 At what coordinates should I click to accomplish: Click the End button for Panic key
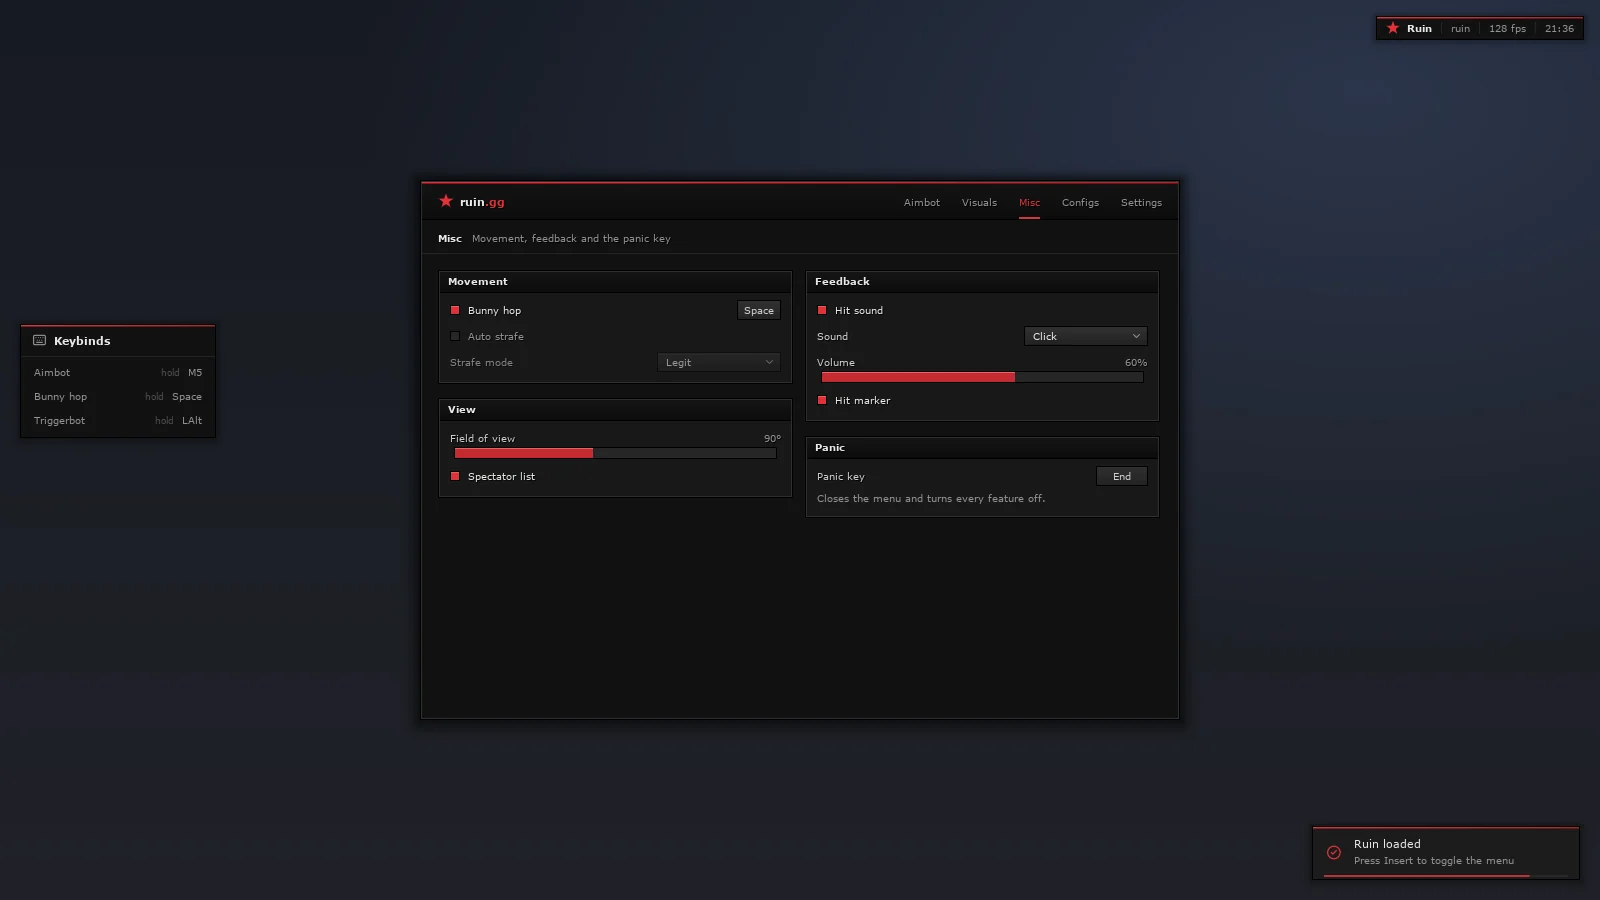(x=1122, y=476)
